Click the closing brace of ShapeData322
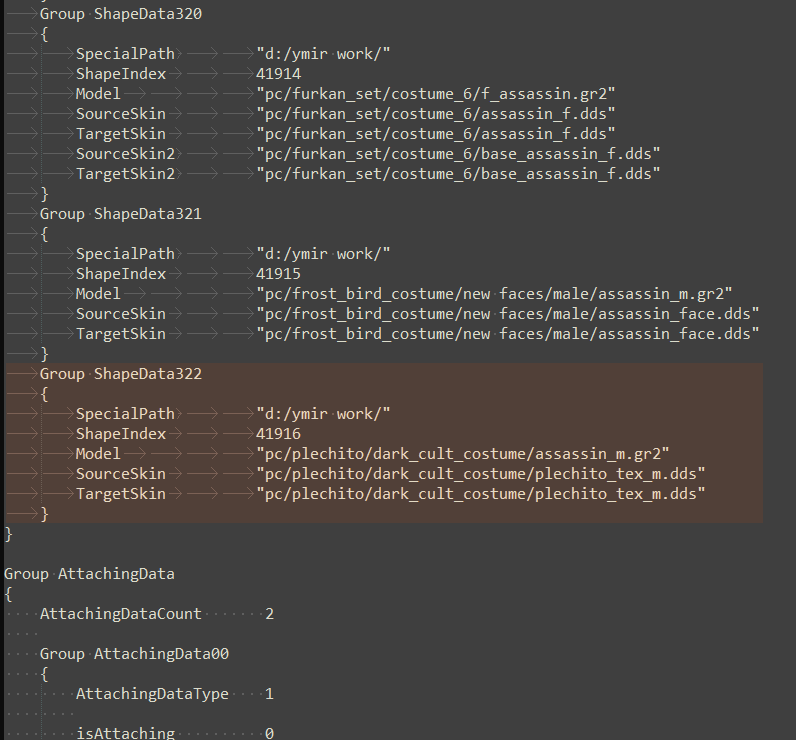The image size is (796, 740). click(x=44, y=514)
